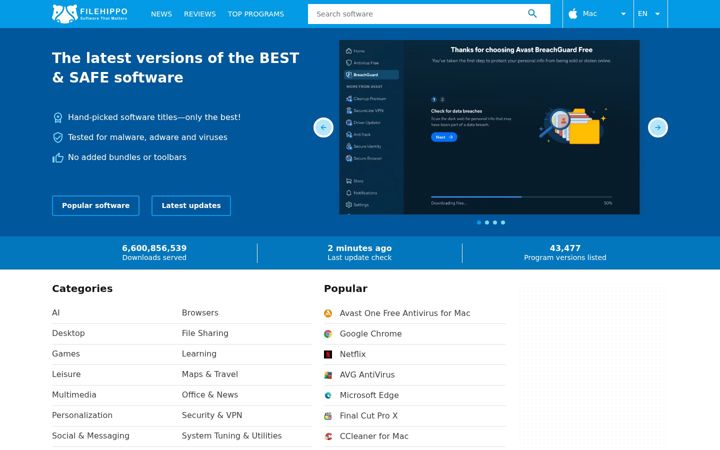Click the 43,477 program versions stat
Image resolution: width=720 pixels, height=450 pixels.
click(x=565, y=253)
